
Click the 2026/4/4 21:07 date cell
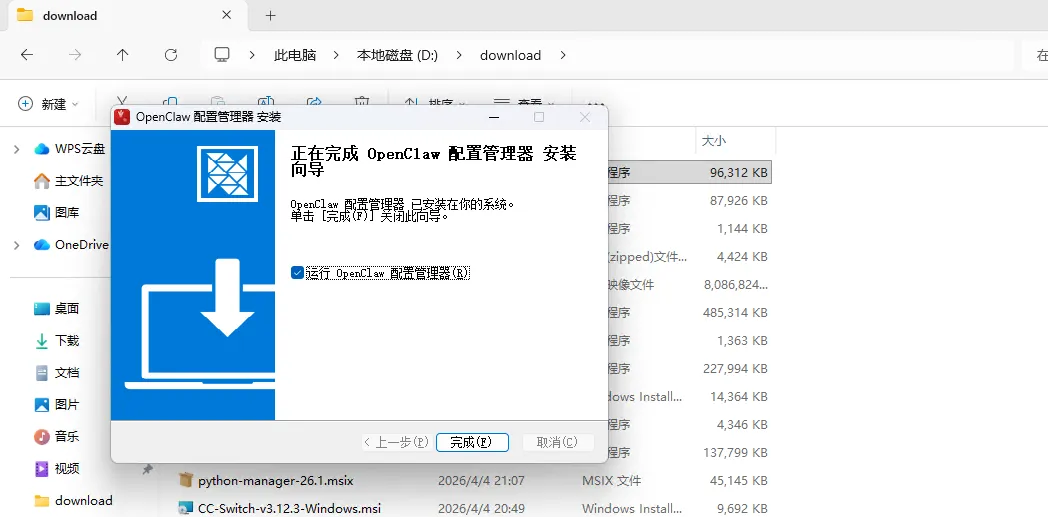(481, 481)
